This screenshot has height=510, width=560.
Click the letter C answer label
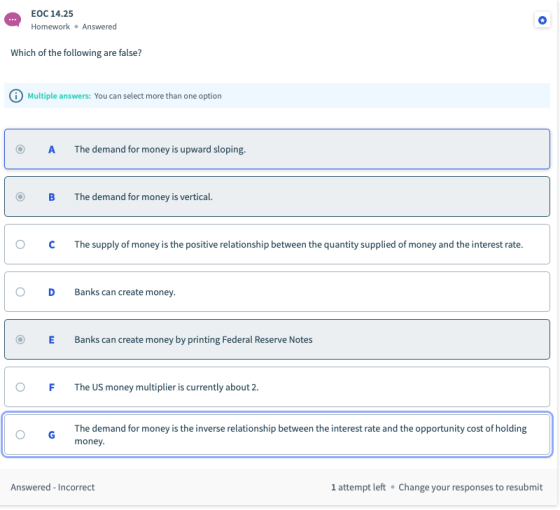tap(51, 245)
